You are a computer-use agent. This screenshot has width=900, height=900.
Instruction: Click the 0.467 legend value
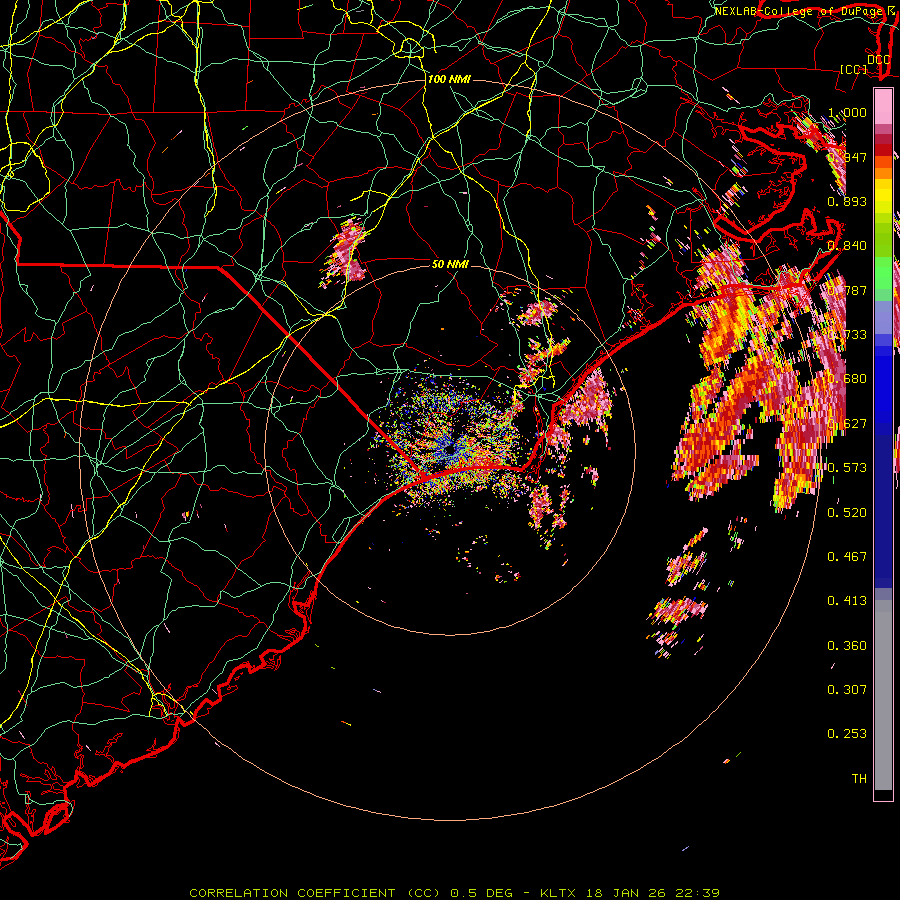[847, 556]
